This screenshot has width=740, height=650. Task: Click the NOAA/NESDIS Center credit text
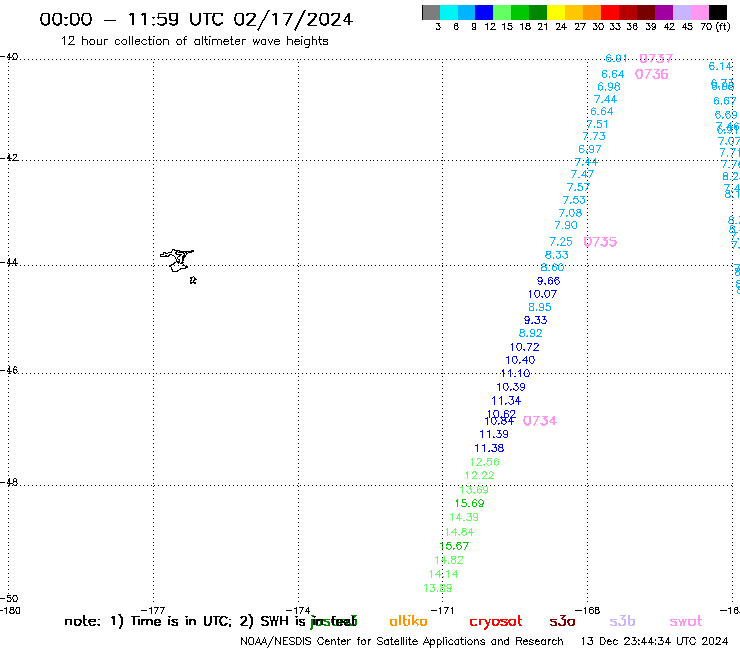402,642
